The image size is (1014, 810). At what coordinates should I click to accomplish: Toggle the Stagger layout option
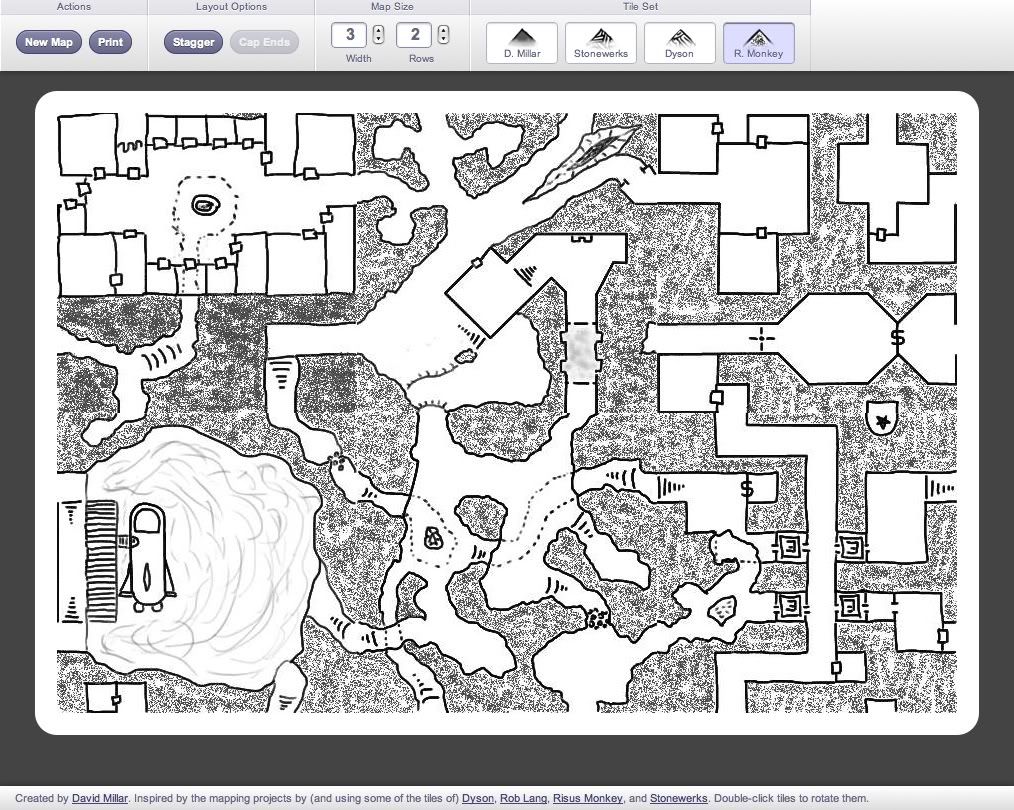(193, 42)
